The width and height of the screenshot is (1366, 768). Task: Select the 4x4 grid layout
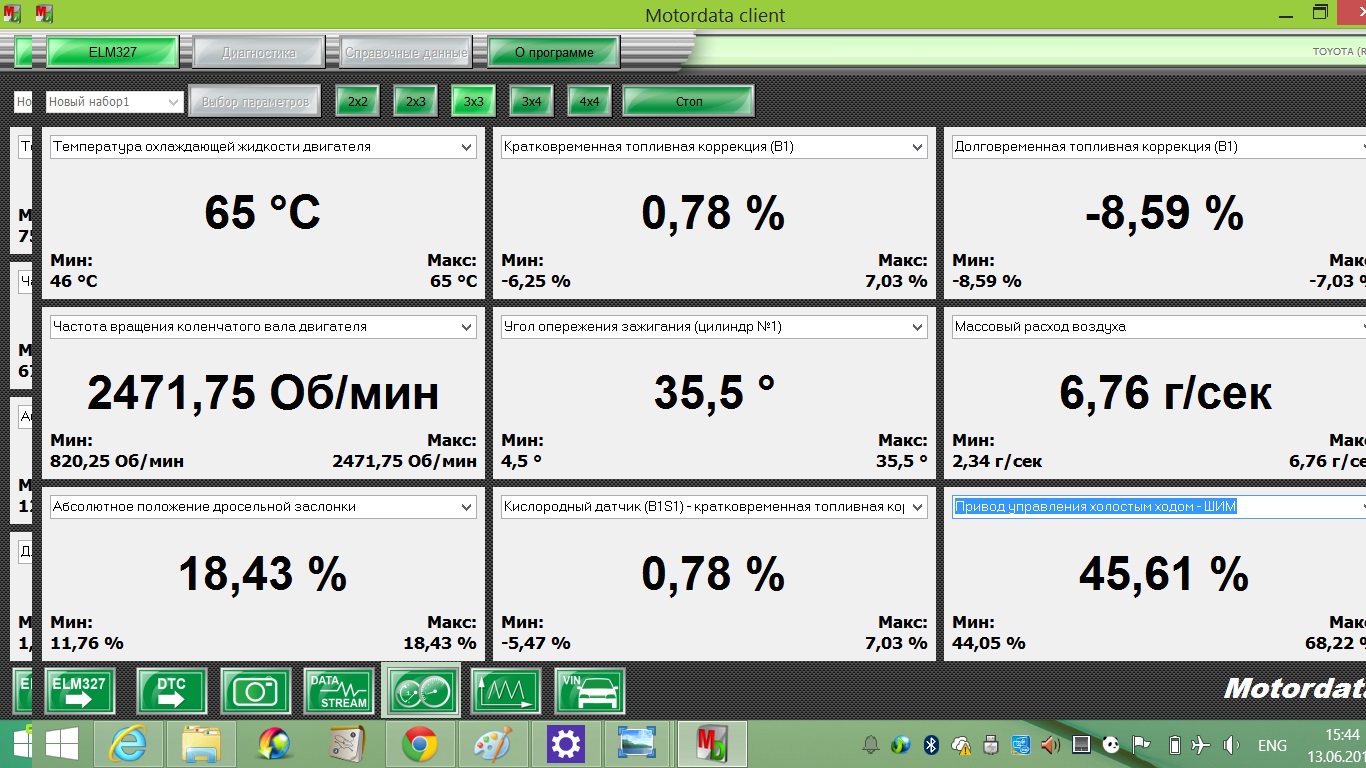(590, 101)
